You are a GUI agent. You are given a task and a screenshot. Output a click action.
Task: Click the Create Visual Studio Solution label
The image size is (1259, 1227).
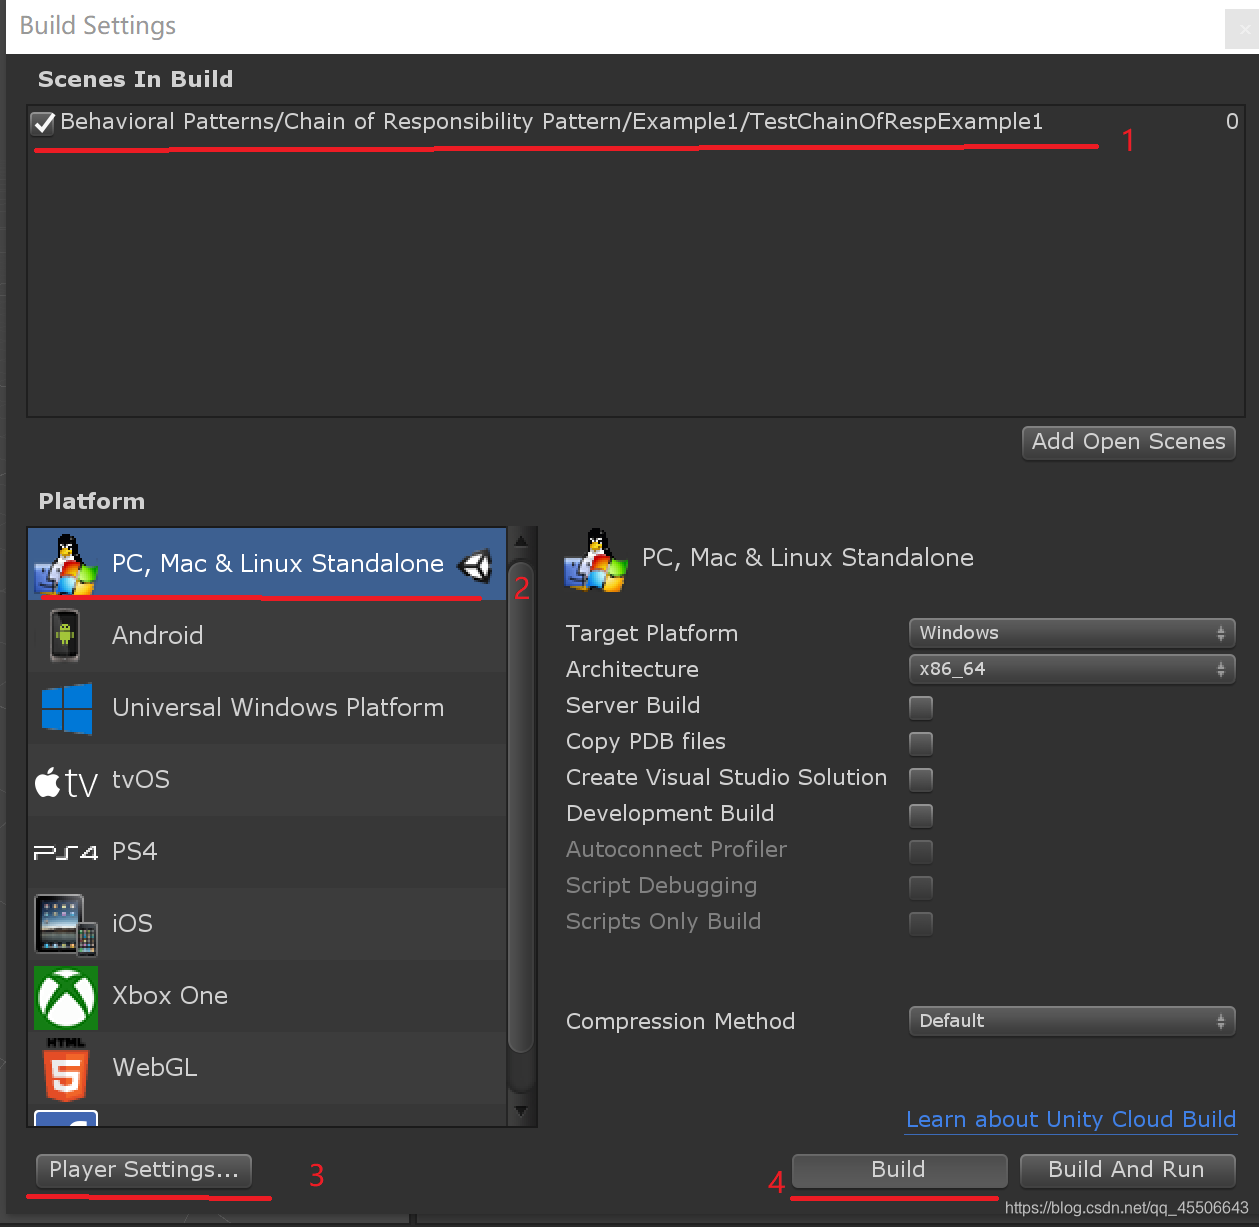[727, 778]
